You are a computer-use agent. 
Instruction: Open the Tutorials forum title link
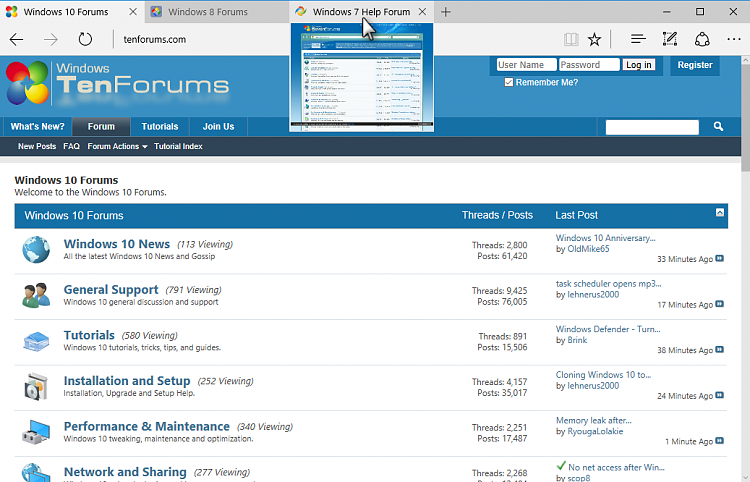coord(89,335)
